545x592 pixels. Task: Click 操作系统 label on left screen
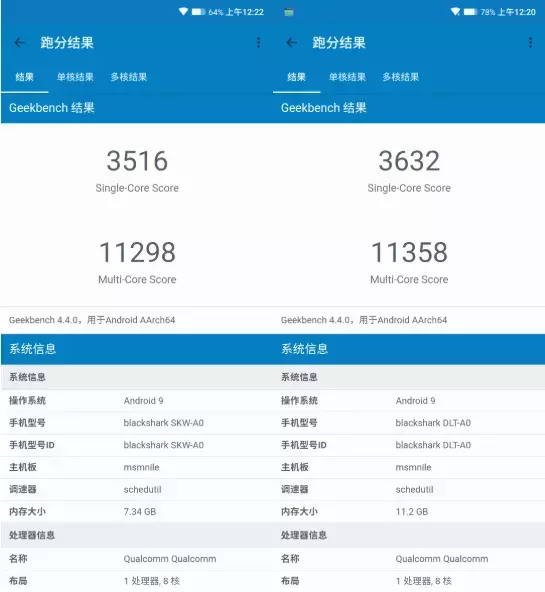tap(27, 401)
